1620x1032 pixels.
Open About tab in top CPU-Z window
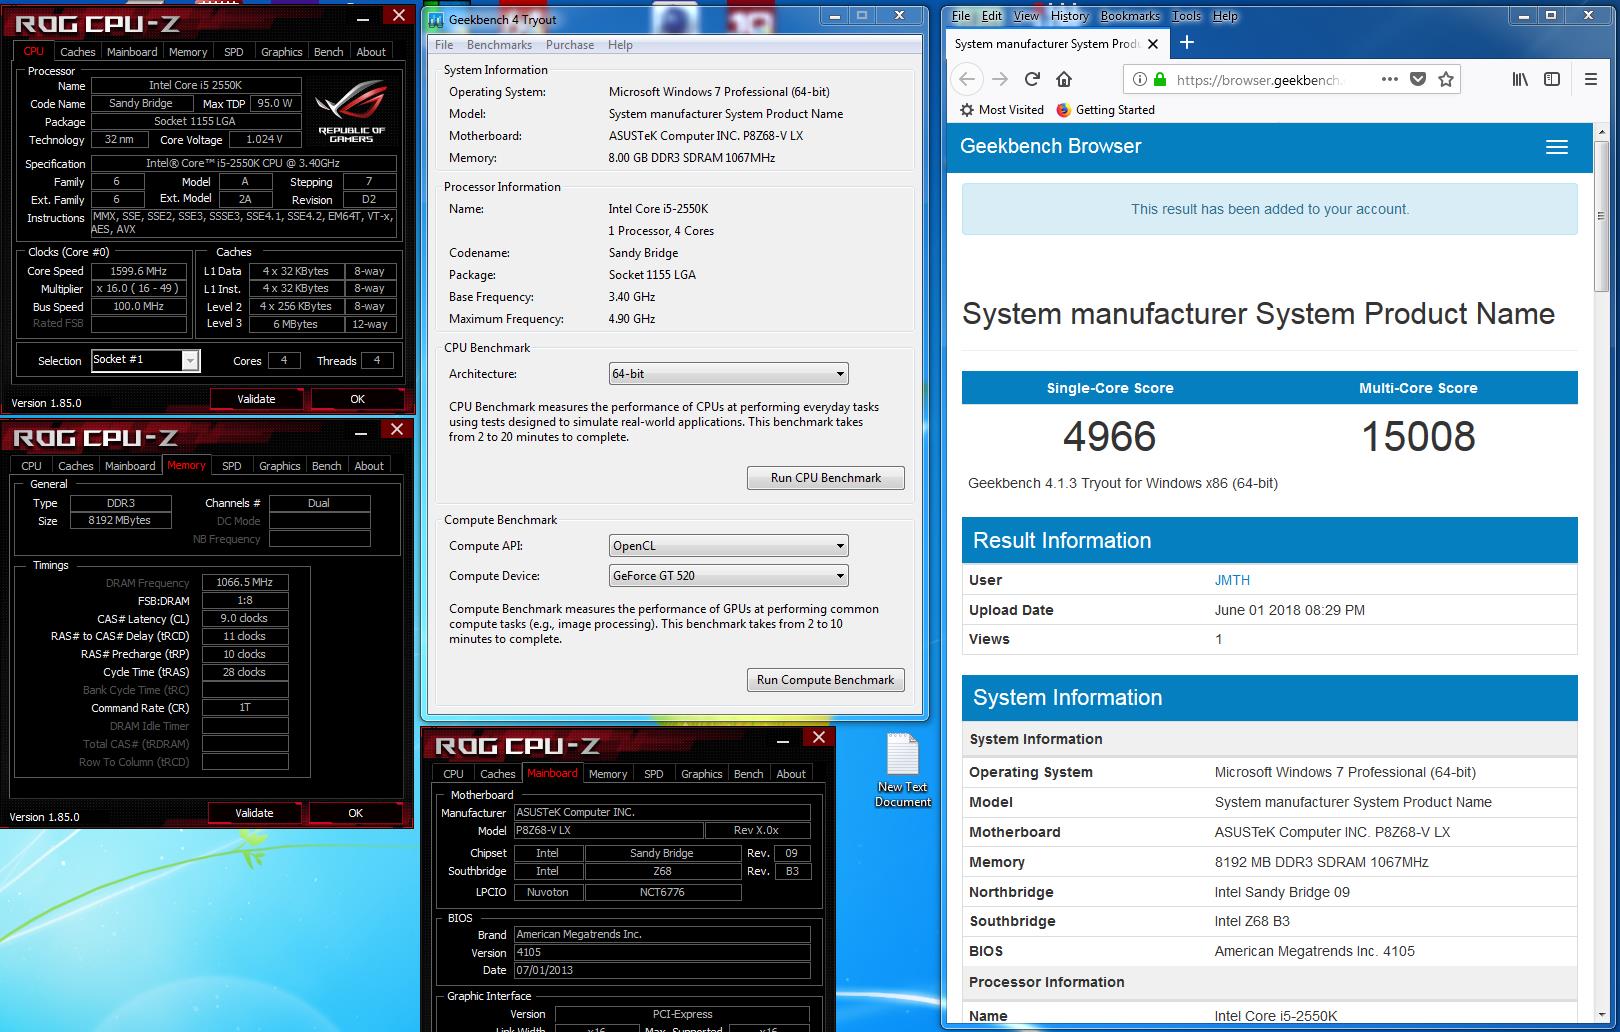click(371, 52)
